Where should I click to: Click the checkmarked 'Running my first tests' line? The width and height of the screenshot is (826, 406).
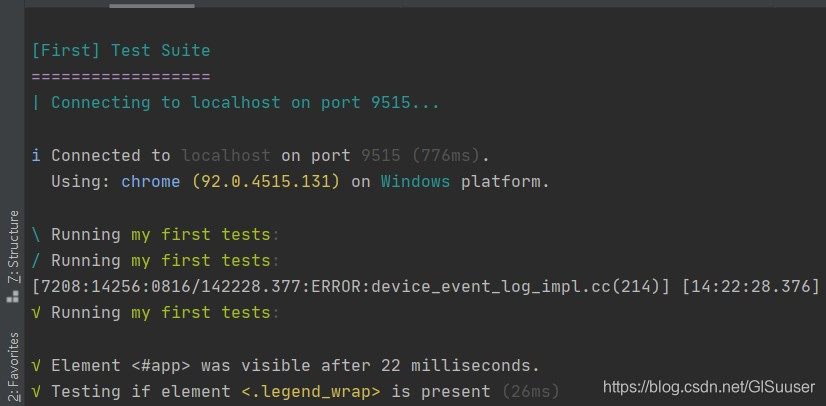tap(155, 313)
